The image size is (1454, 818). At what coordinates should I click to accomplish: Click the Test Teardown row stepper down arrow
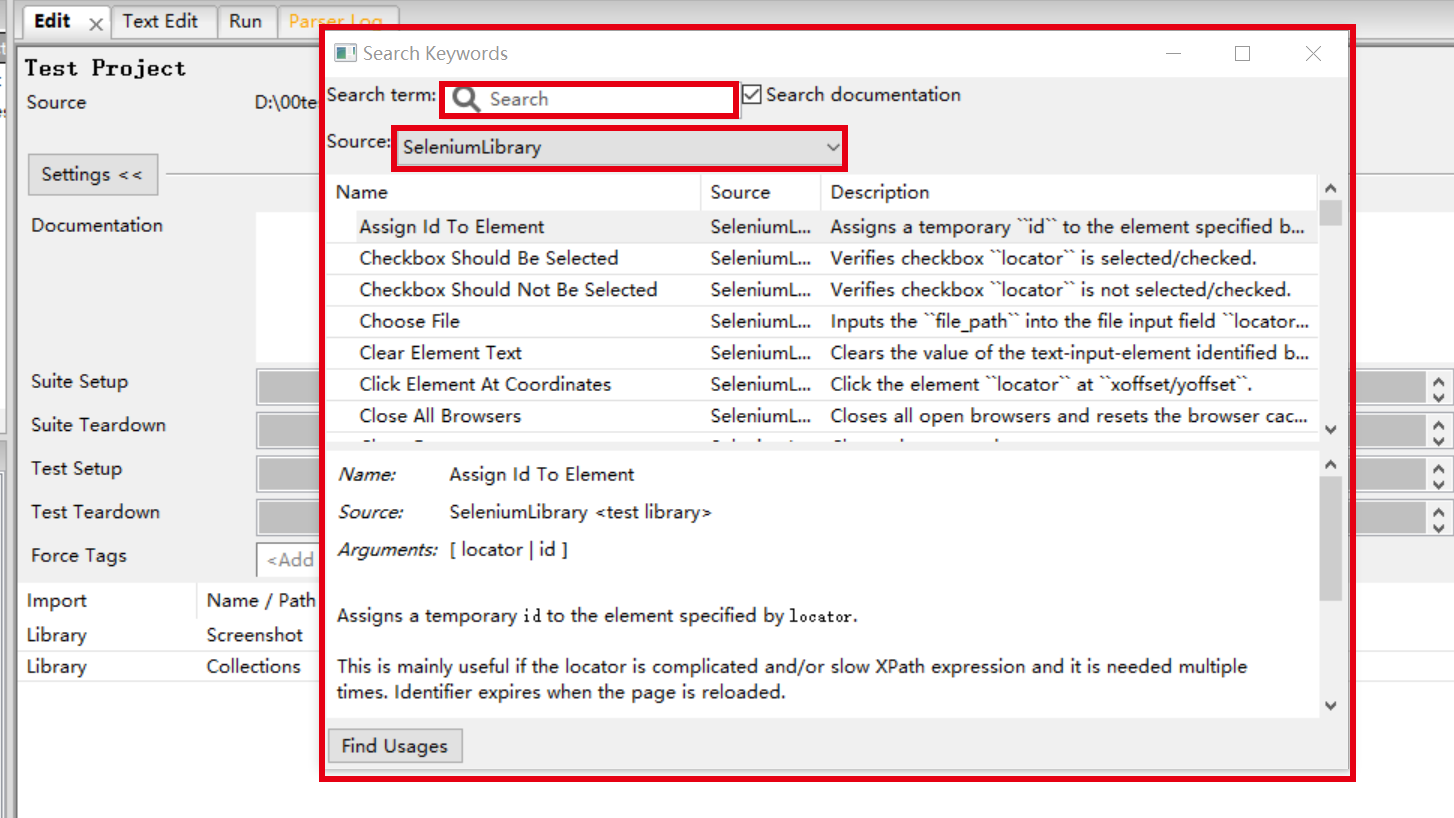1439,526
